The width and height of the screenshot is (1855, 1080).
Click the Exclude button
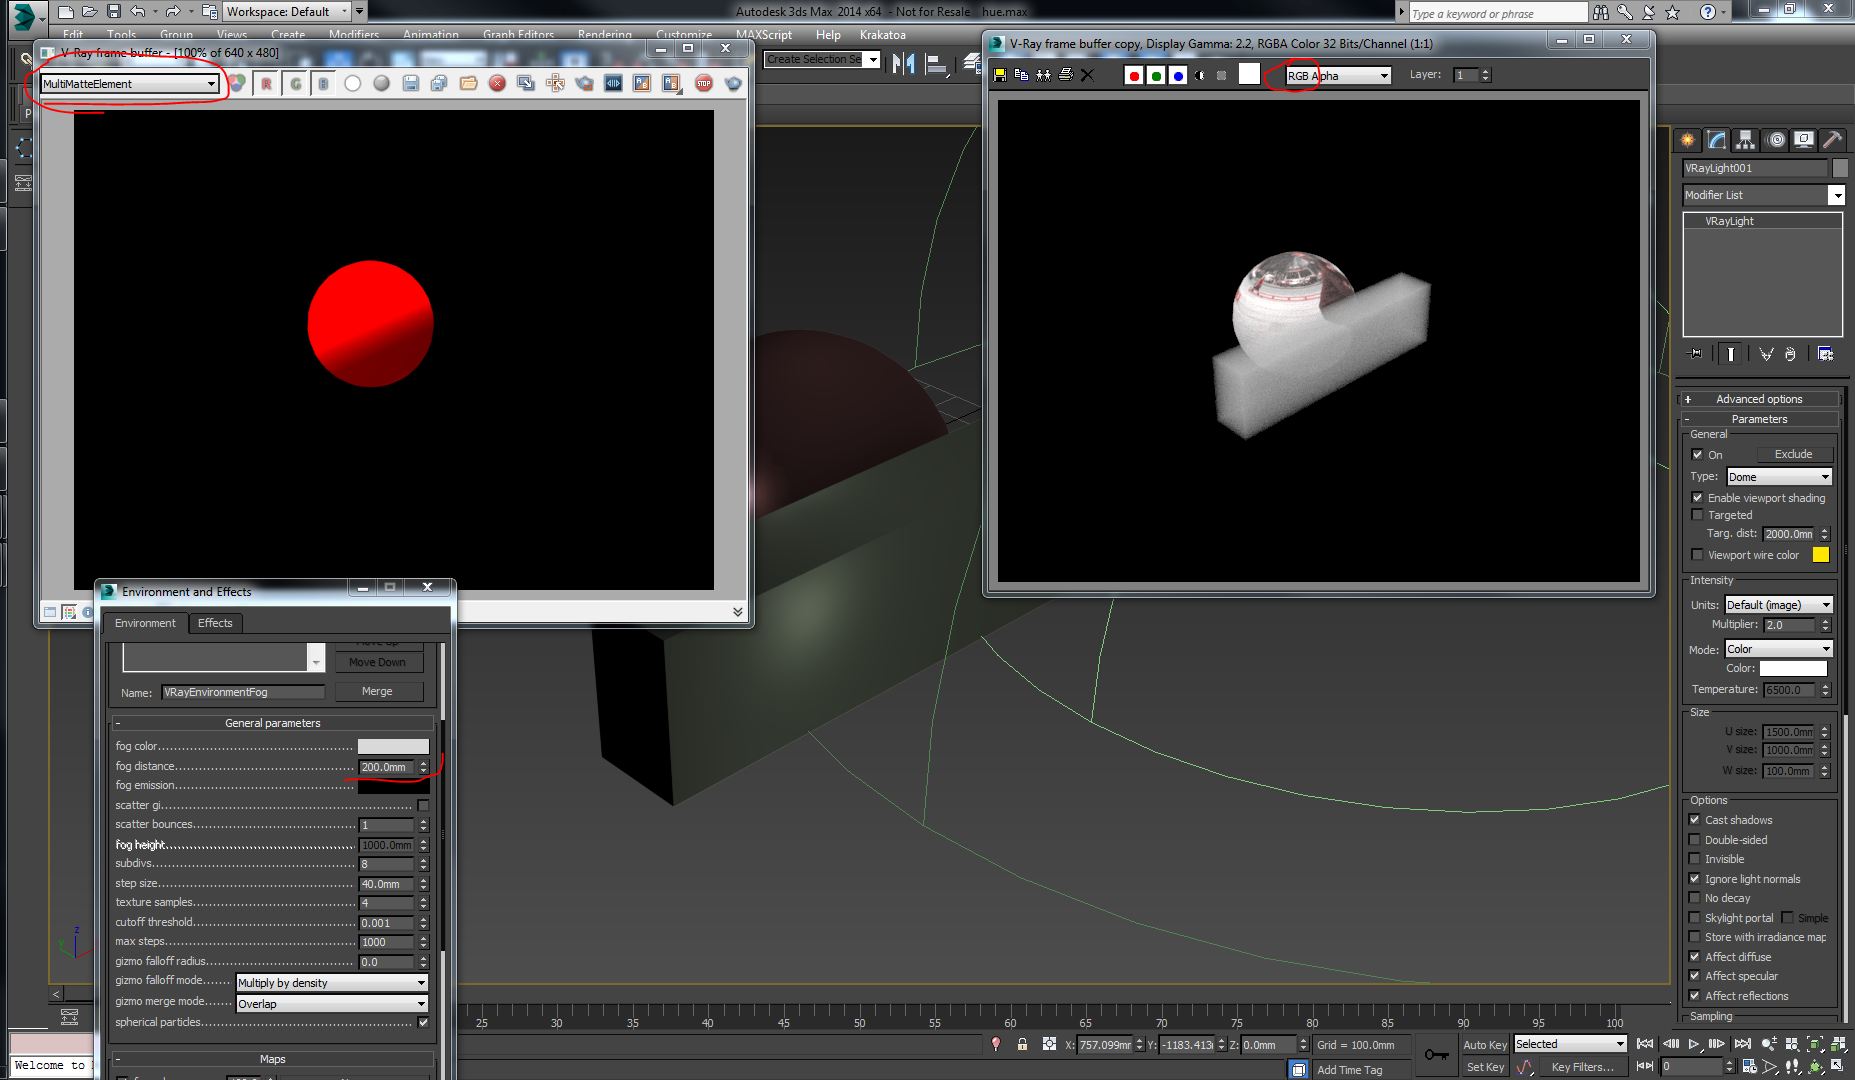(1793, 454)
